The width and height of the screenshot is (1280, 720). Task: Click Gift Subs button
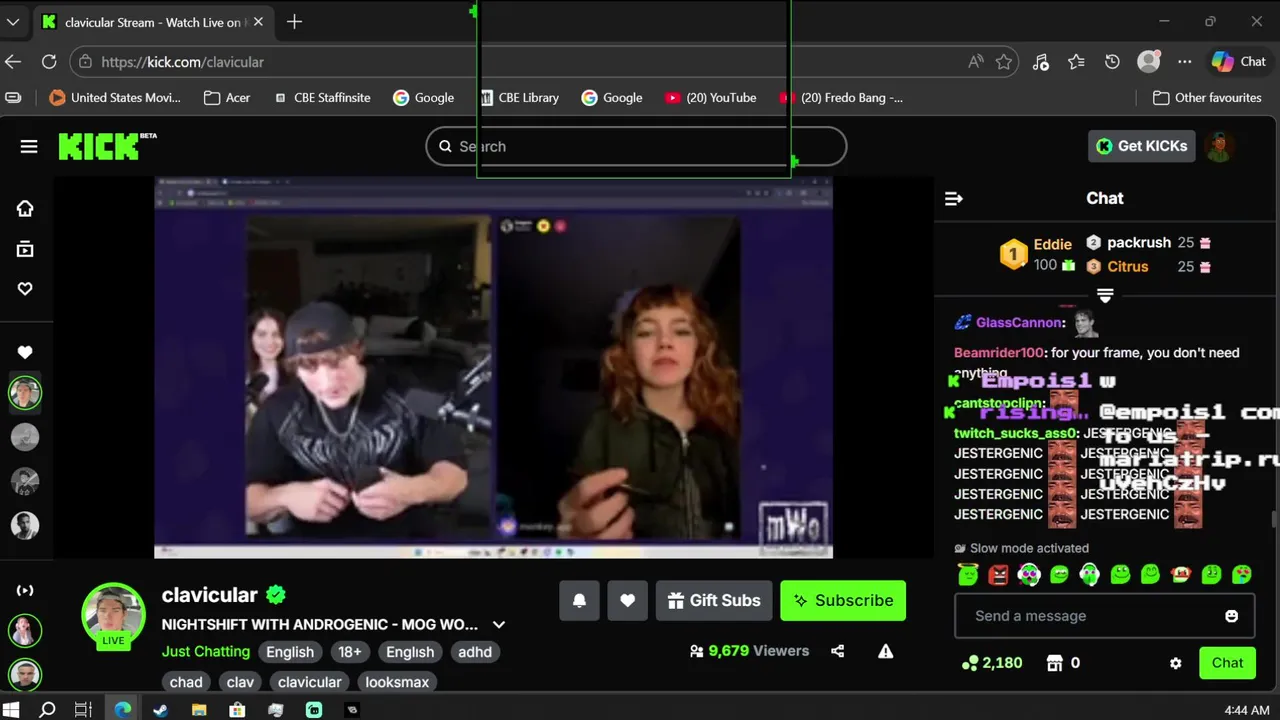pyautogui.click(x=714, y=601)
